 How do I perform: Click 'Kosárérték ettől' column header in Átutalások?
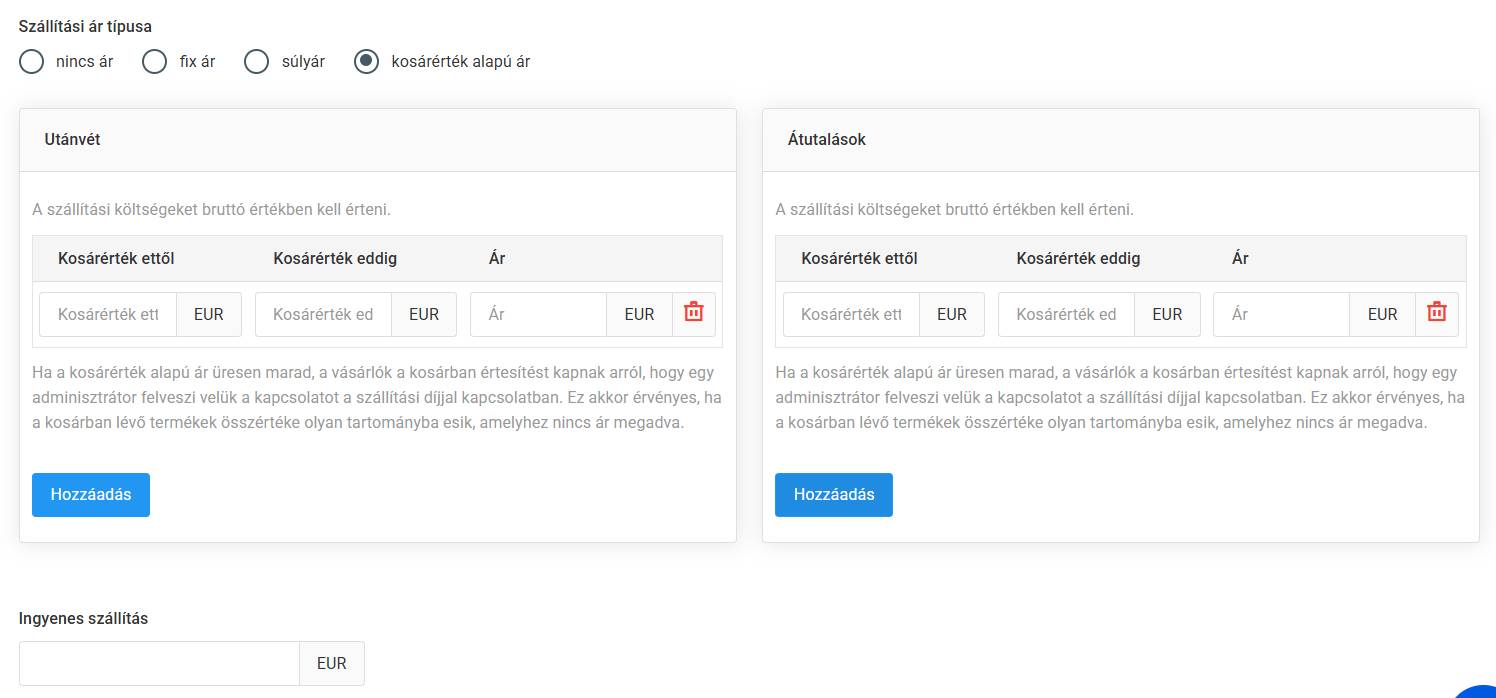click(859, 259)
